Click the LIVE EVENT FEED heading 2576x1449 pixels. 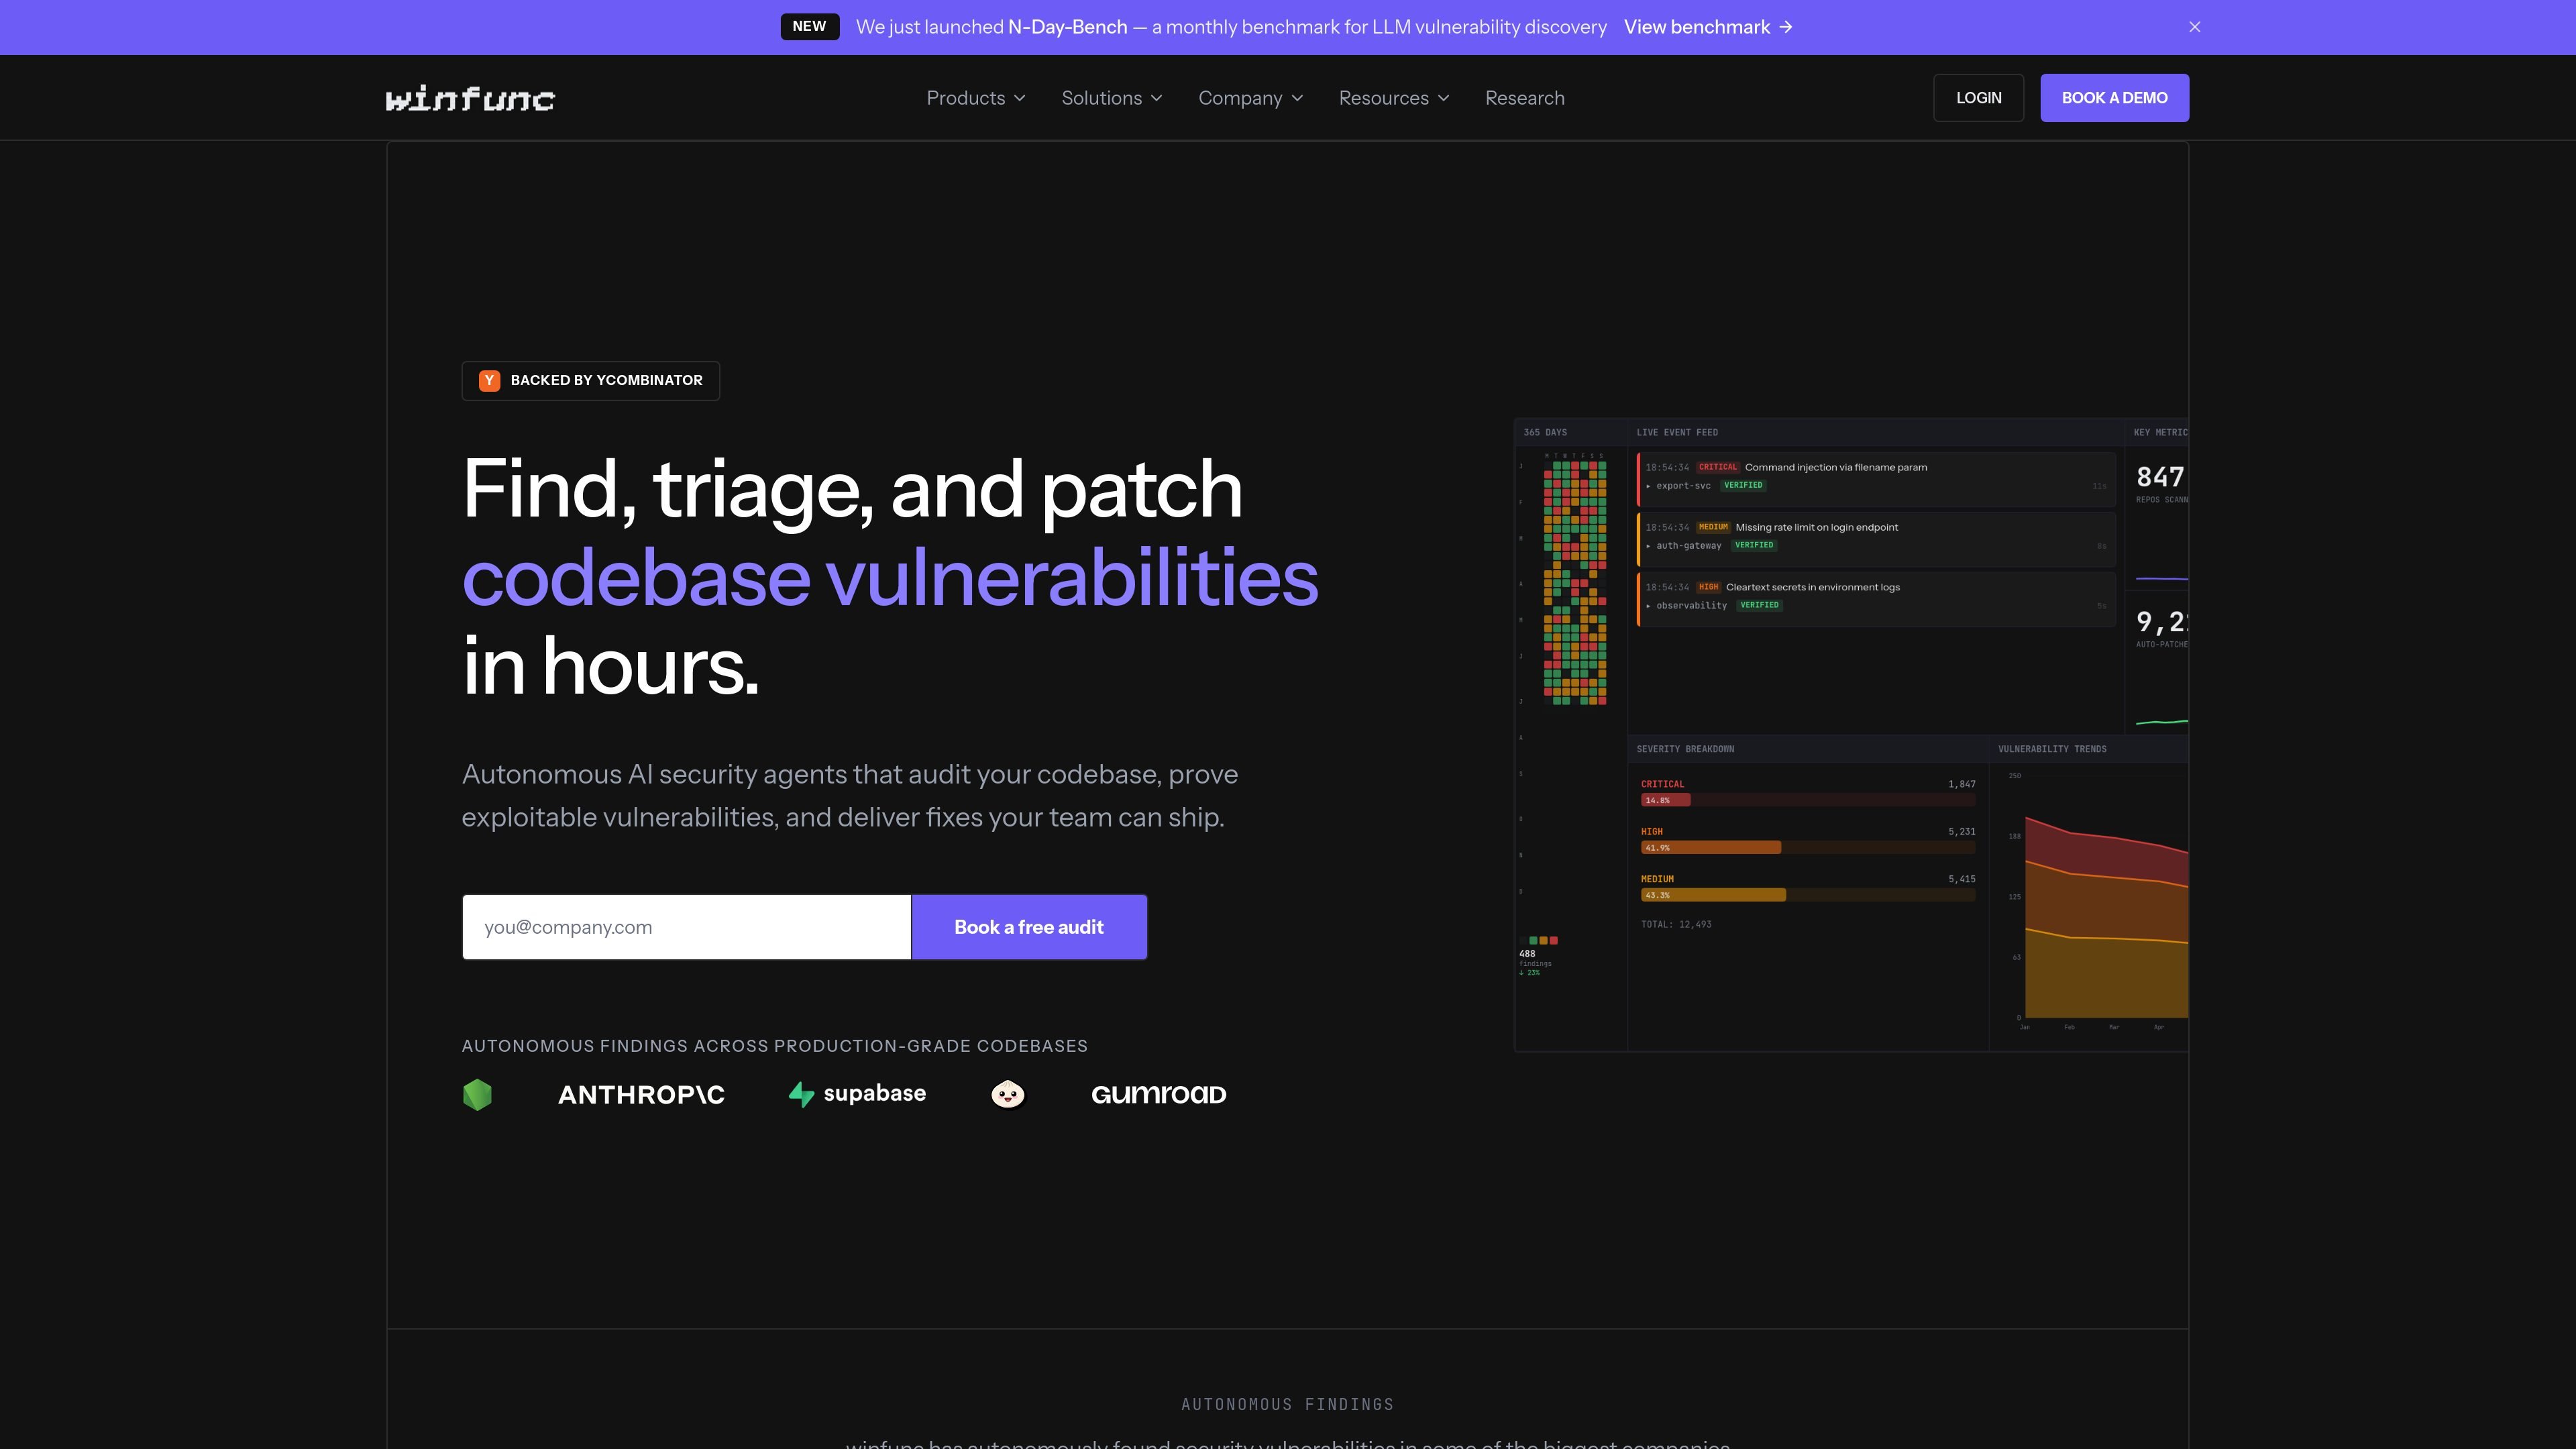point(1677,433)
